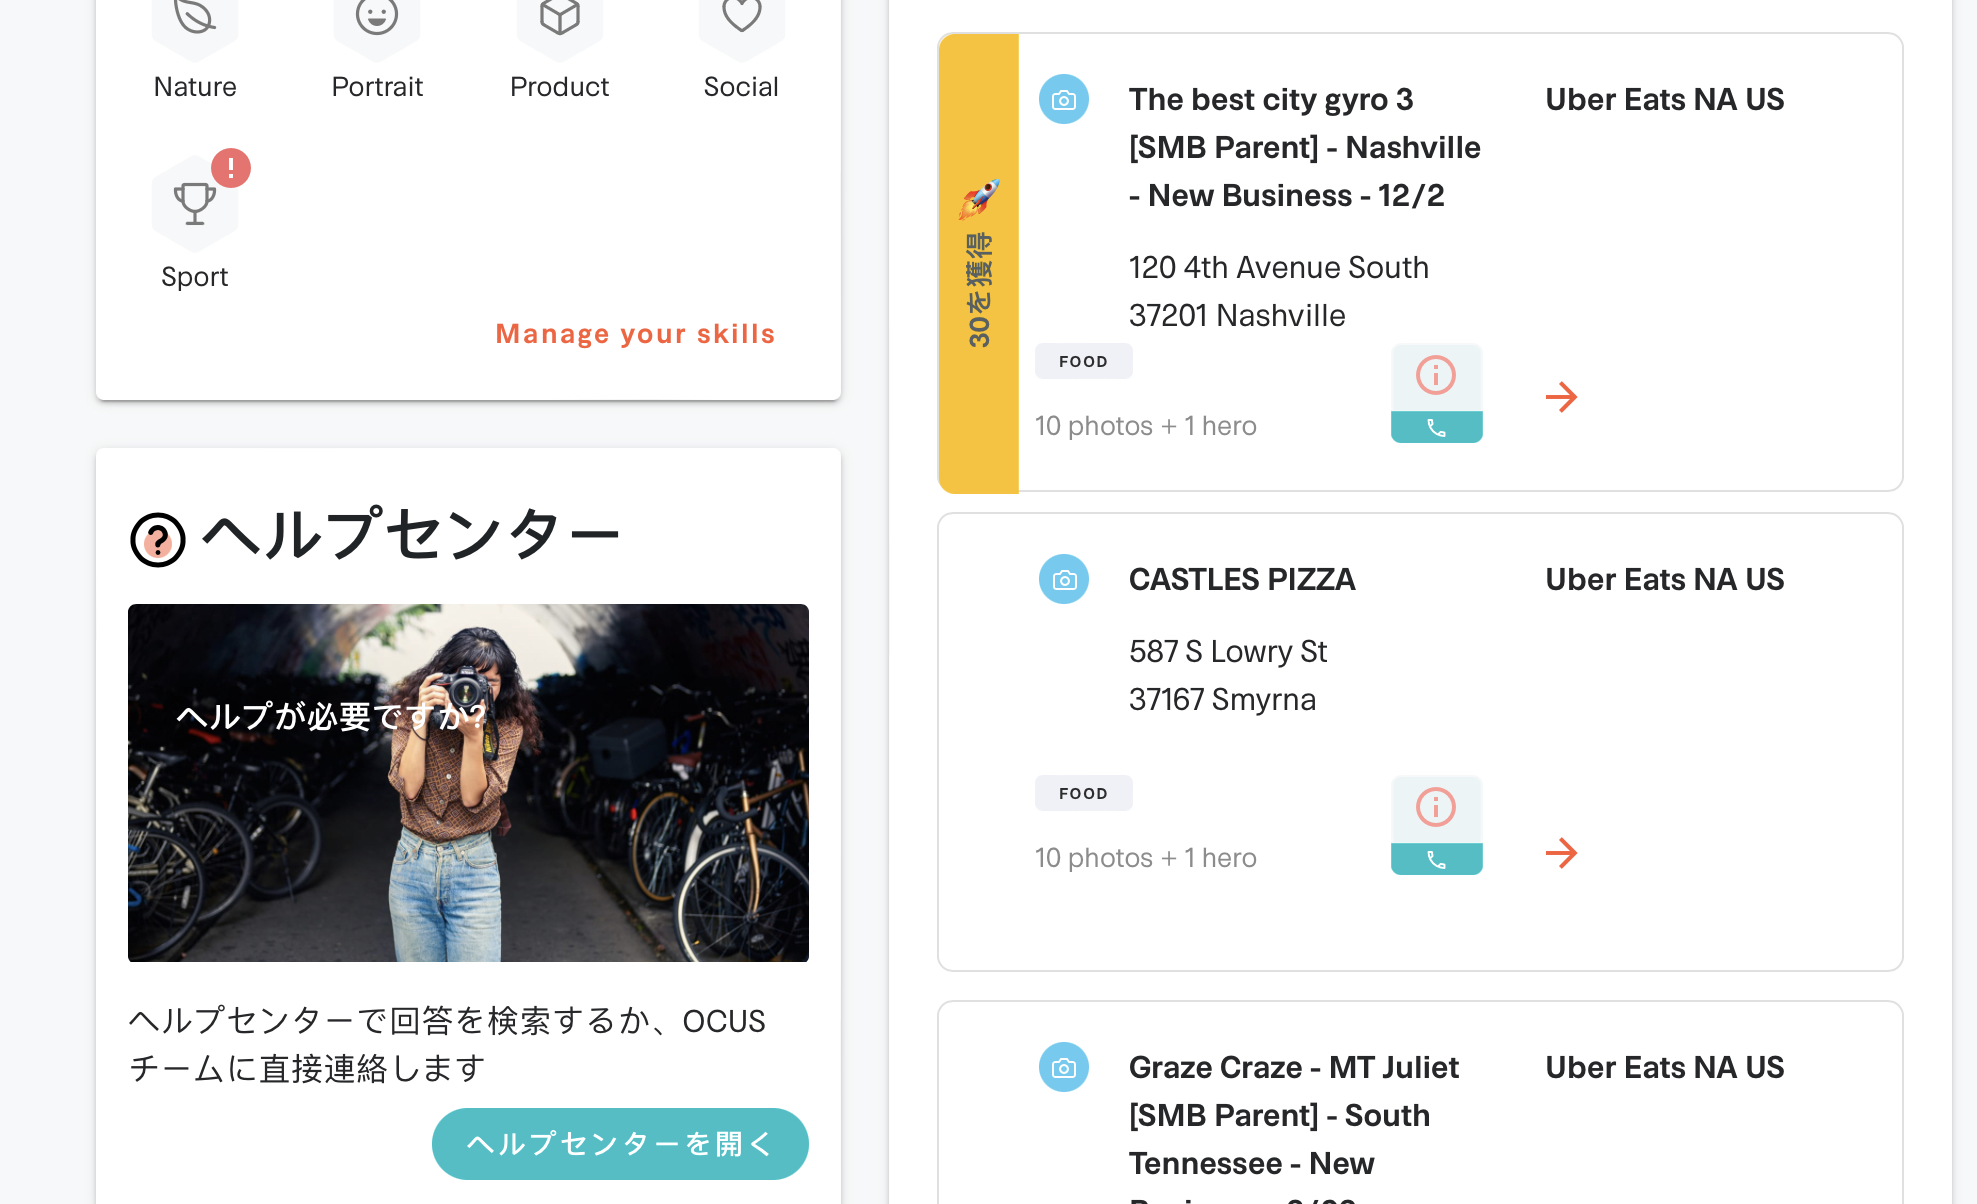Click phone button for The best city gyro 3
This screenshot has width=1977, height=1204.
(1436, 428)
